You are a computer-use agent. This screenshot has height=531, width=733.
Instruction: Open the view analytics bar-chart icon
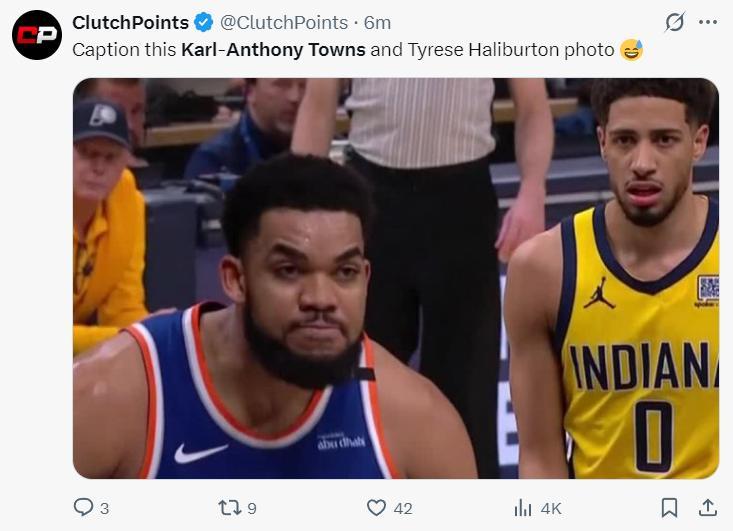click(x=523, y=508)
